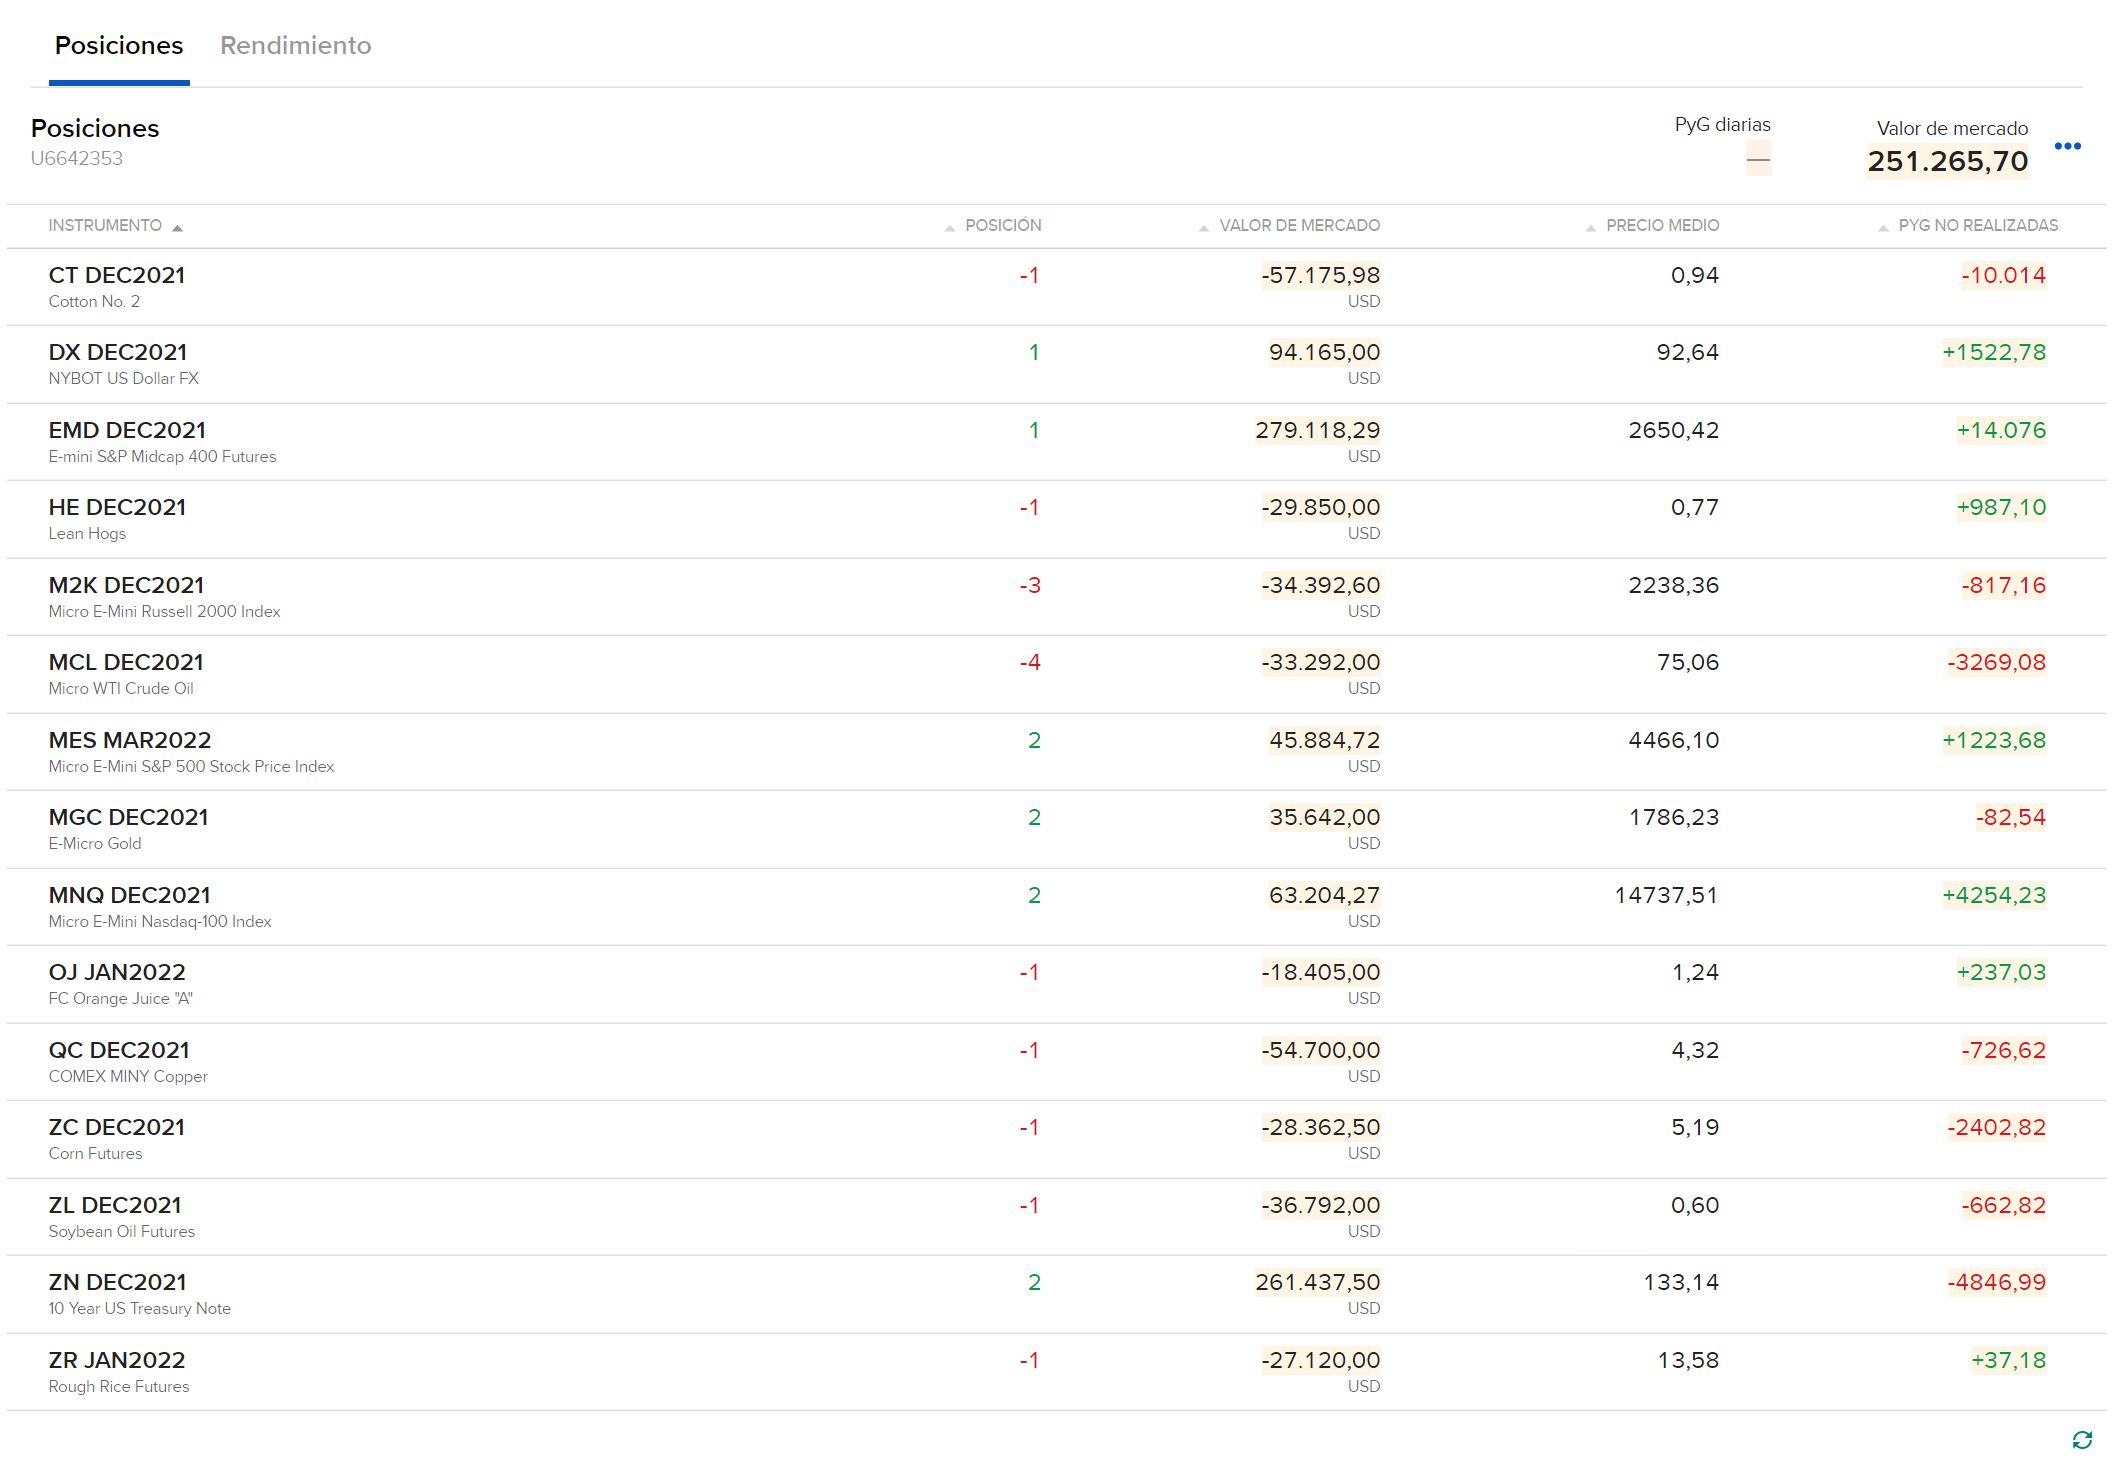Open the MNQ DEC2021 Nasdaq-100 instrument
This screenshot has width=2119, height=1458.
coord(130,896)
